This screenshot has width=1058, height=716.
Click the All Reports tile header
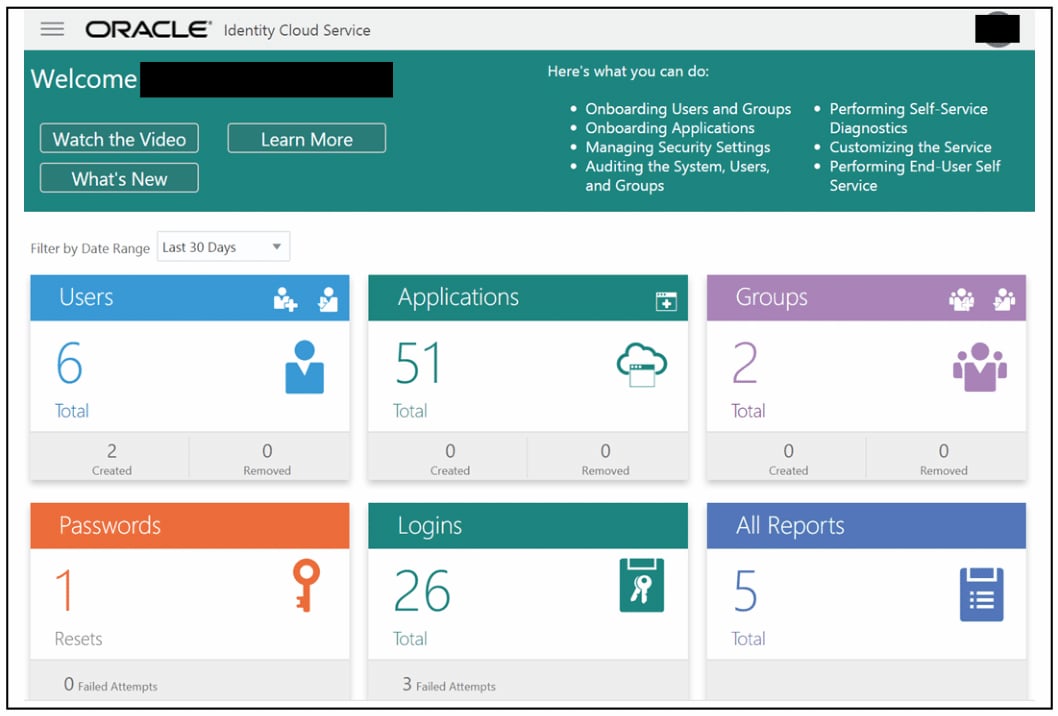[x=866, y=526]
